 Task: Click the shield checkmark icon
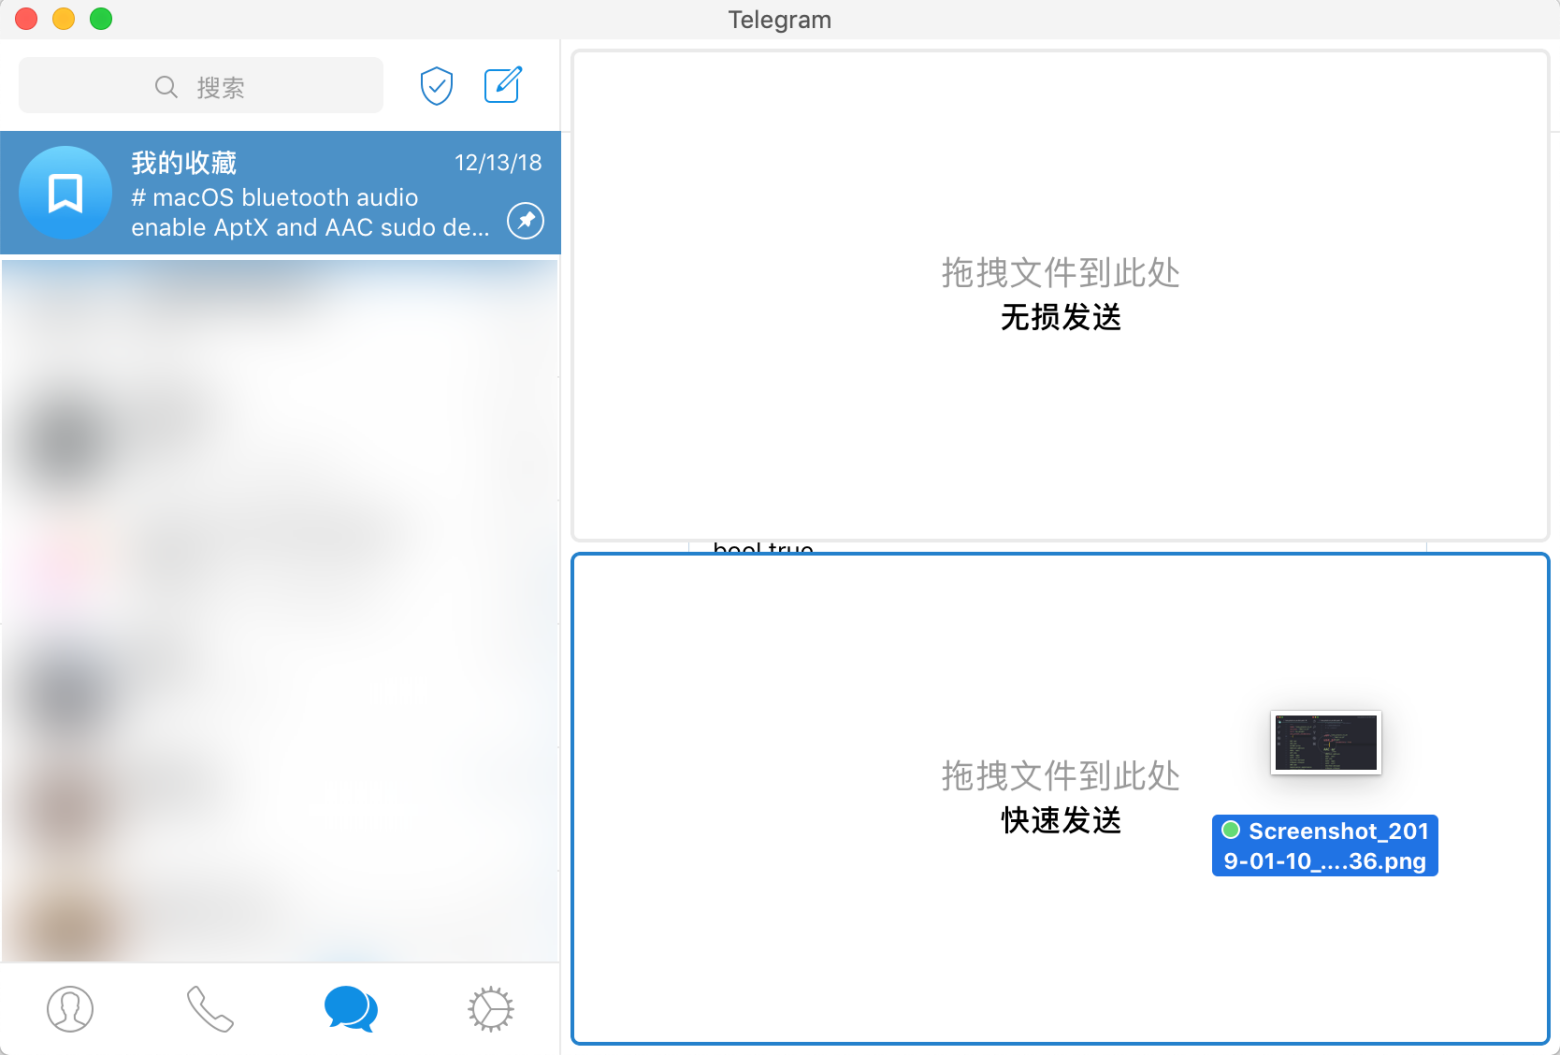pyautogui.click(x=437, y=86)
